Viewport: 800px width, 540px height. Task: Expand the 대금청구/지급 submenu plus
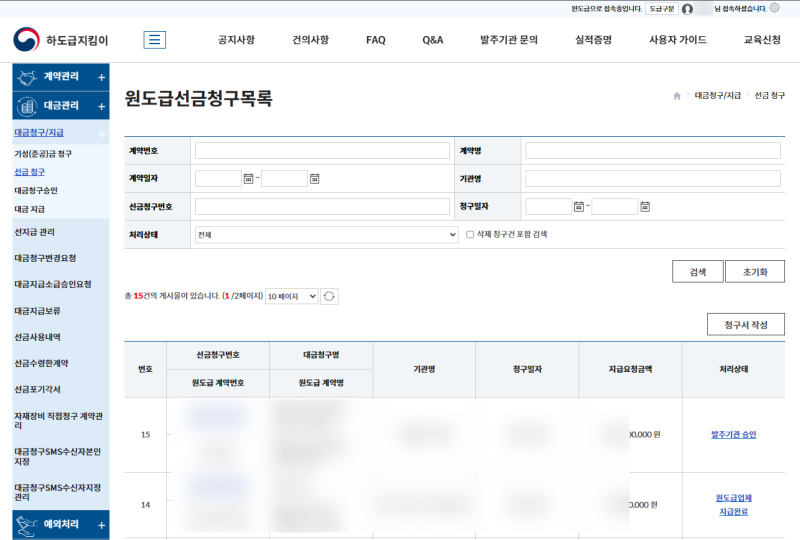coord(102,134)
